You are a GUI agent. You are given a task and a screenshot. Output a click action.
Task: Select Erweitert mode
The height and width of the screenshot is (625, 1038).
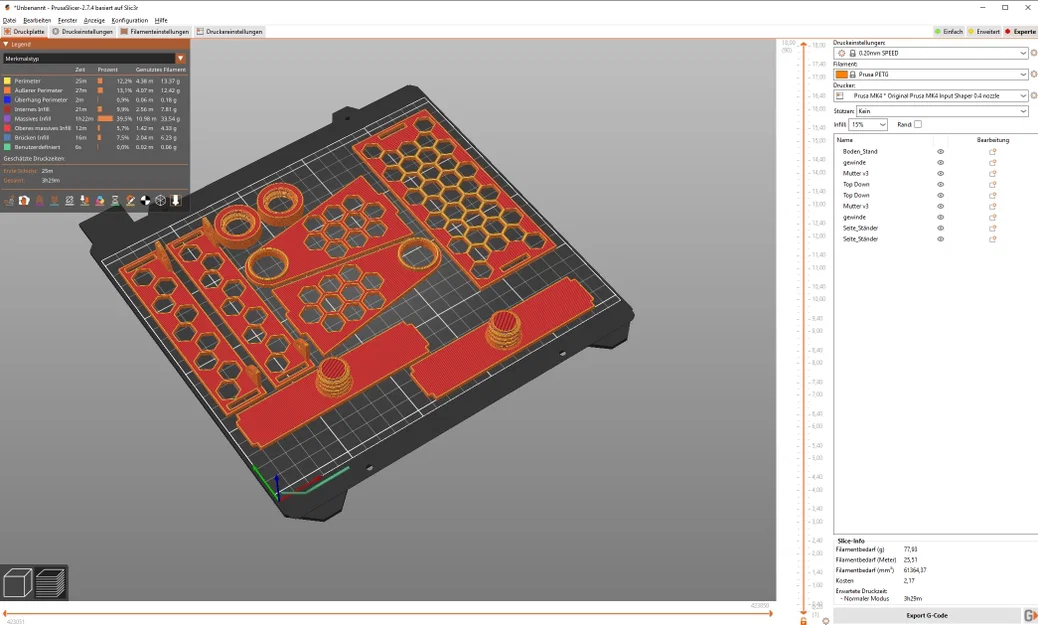[984, 31]
